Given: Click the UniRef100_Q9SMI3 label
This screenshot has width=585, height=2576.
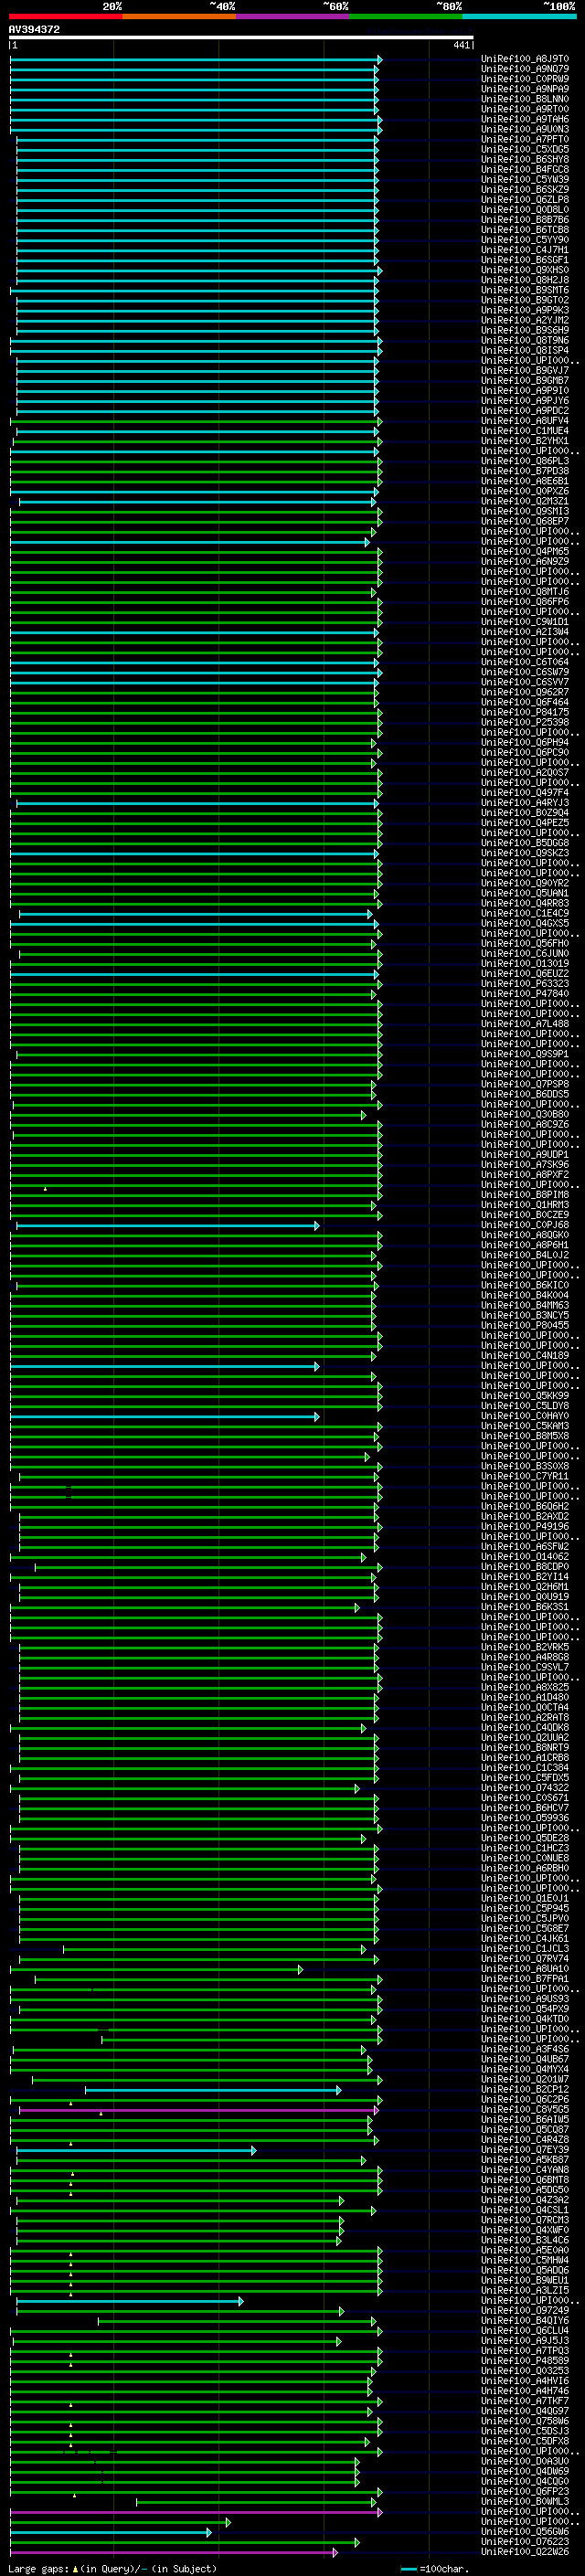Looking at the screenshot, I should 525,511.
